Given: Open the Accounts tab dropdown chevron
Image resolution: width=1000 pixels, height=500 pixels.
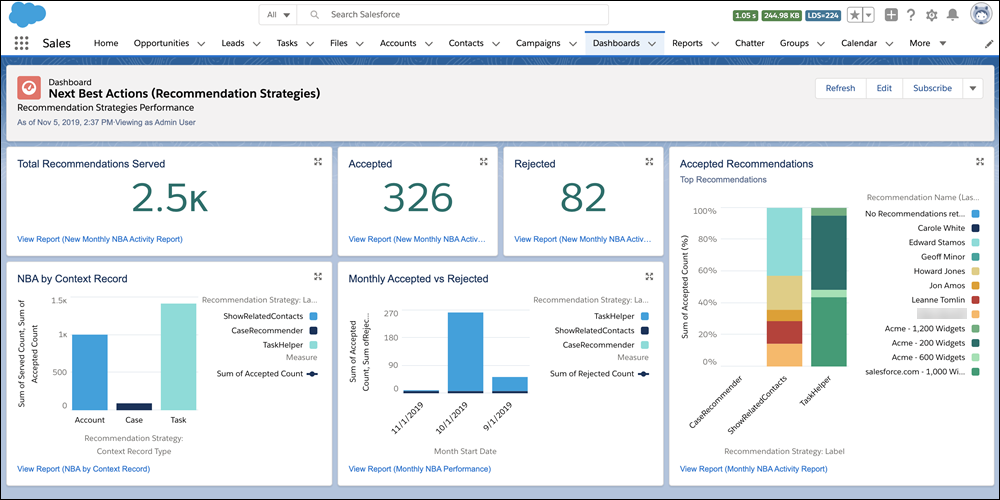Looking at the screenshot, I should pos(429,43).
